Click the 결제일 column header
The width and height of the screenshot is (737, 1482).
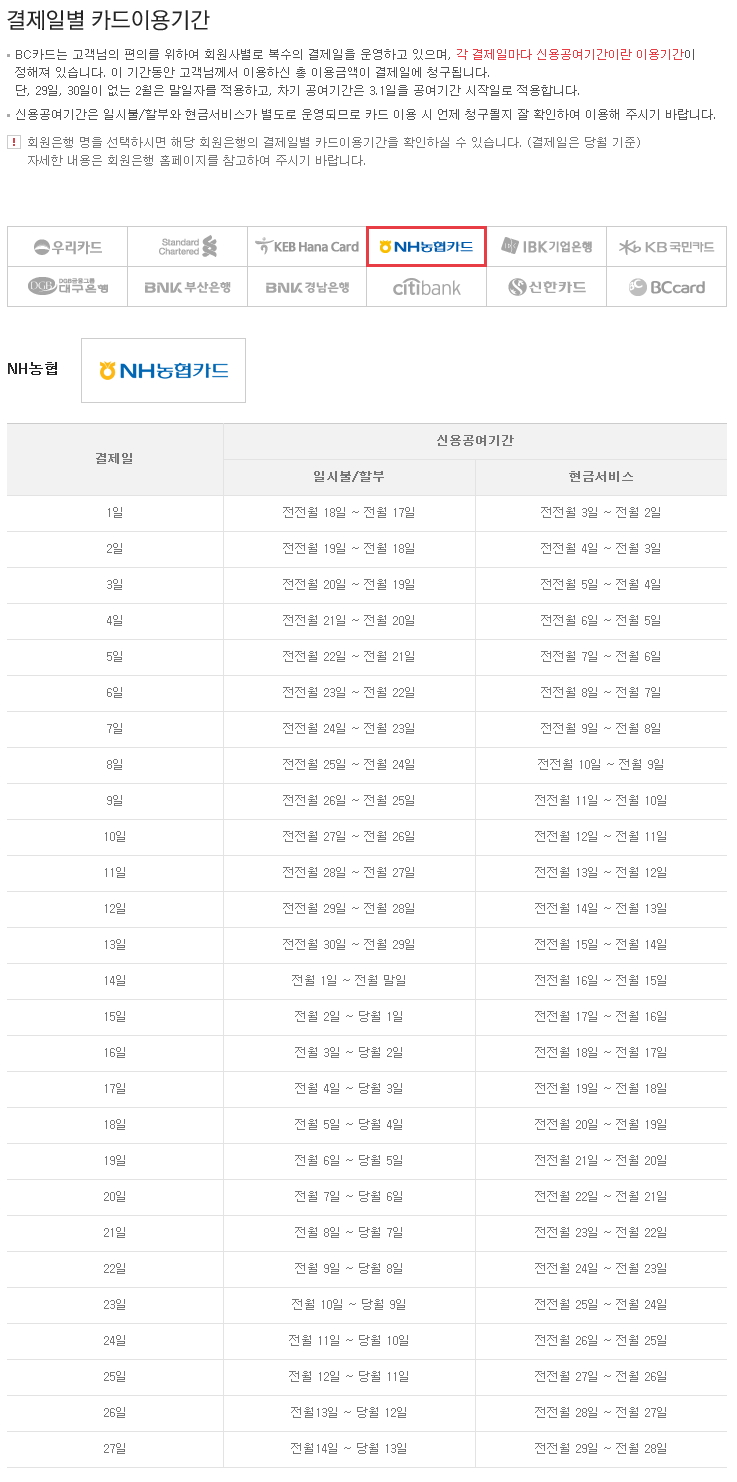(115, 459)
